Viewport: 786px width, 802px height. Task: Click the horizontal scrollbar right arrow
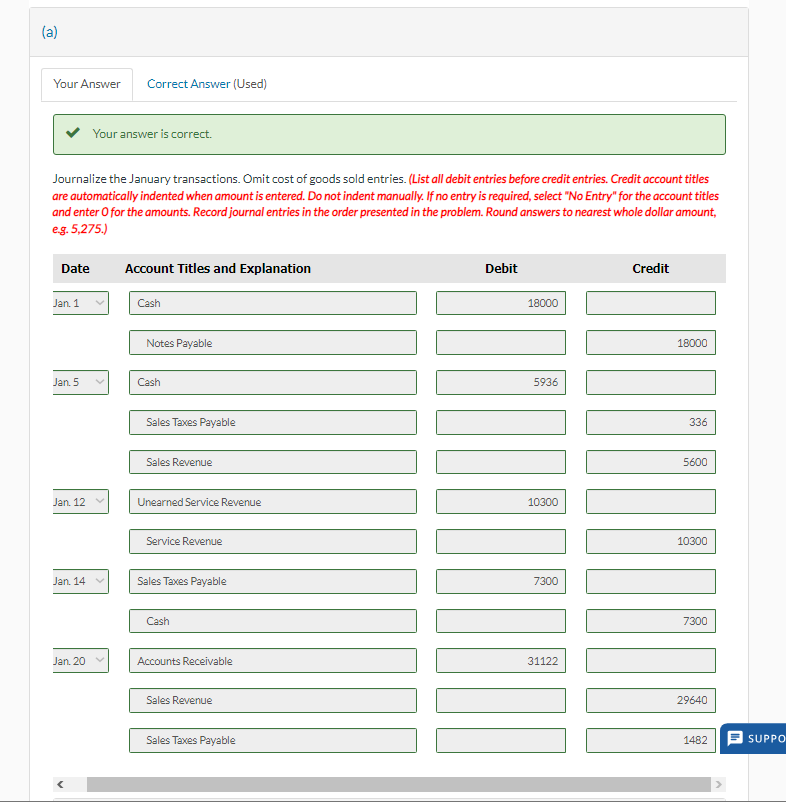click(x=718, y=784)
